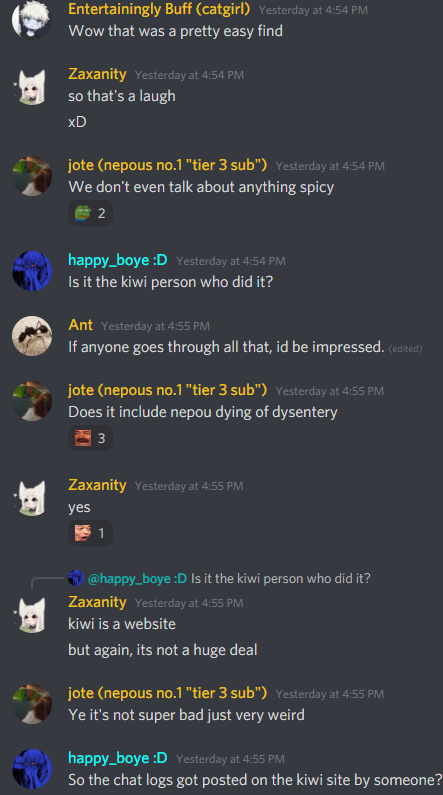
Task: Open Zaxanity username above 'kiwi is a website'
Action: coord(97,602)
